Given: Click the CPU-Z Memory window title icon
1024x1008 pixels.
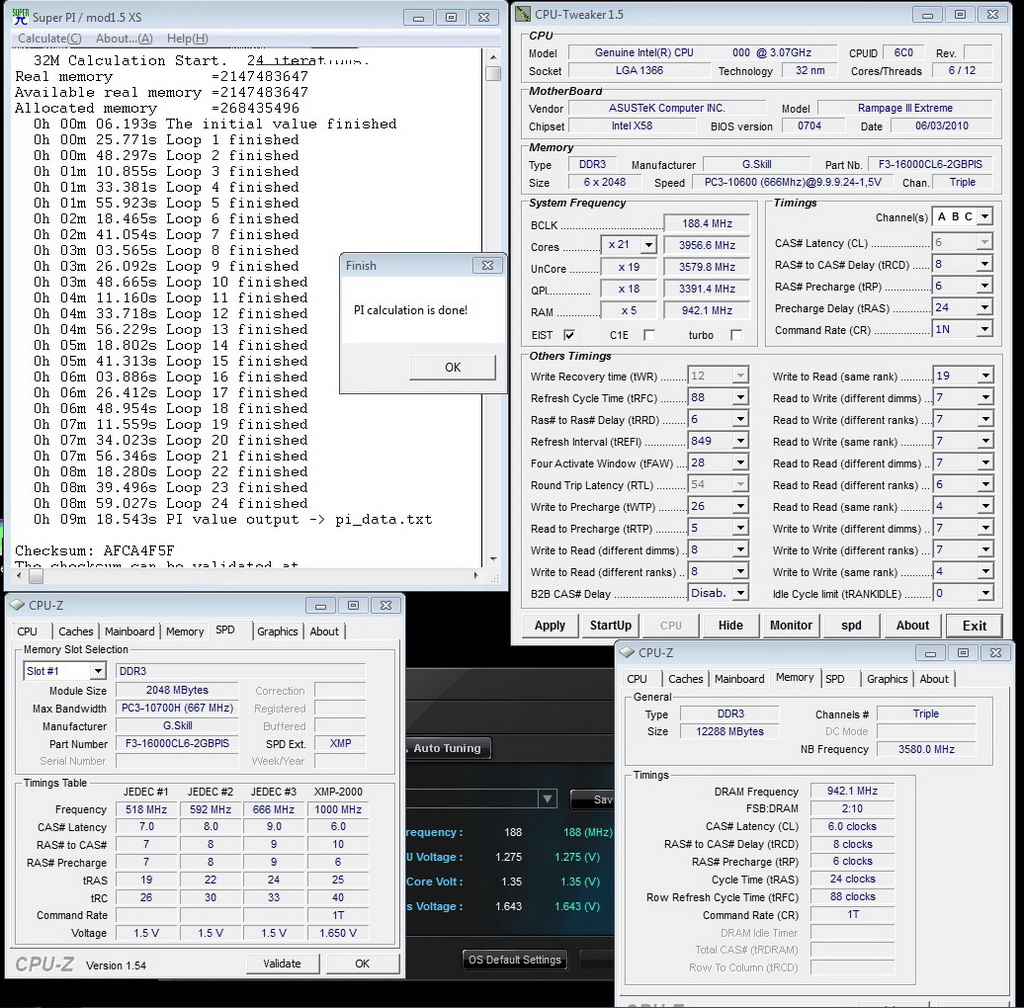Looking at the screenshot, I should tap(627, 652).
